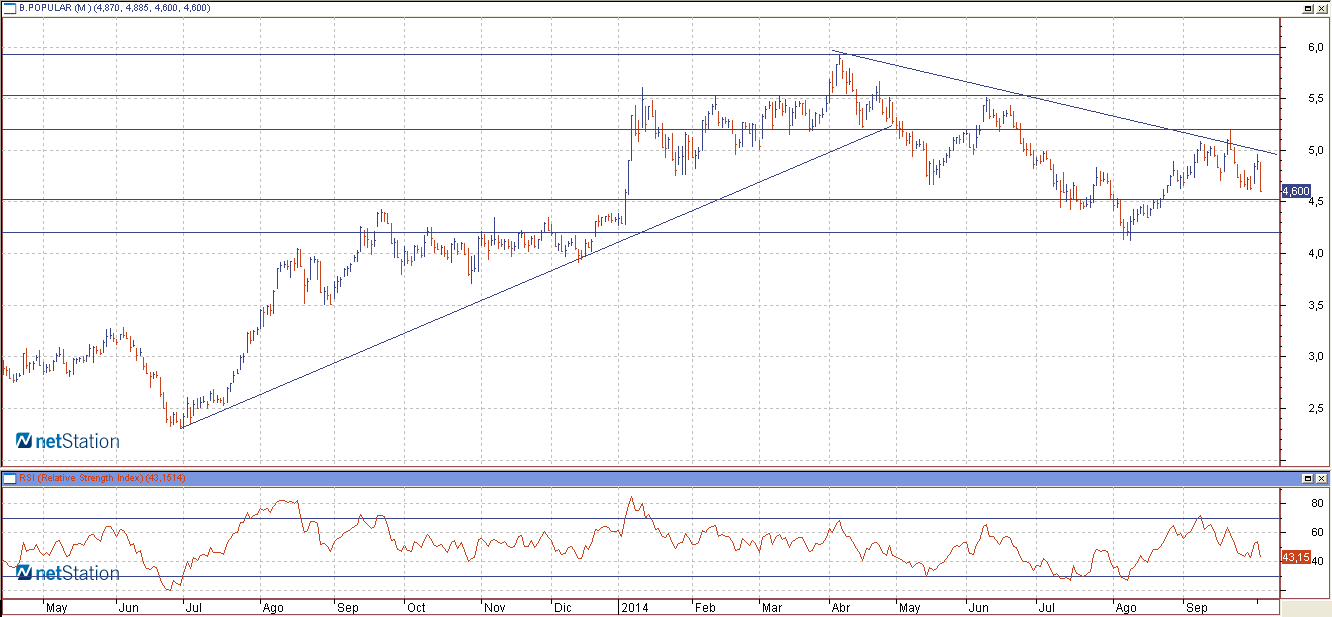Click the 2,5 price axis label
This screenshot has width=1332, height=617.
1315,408
